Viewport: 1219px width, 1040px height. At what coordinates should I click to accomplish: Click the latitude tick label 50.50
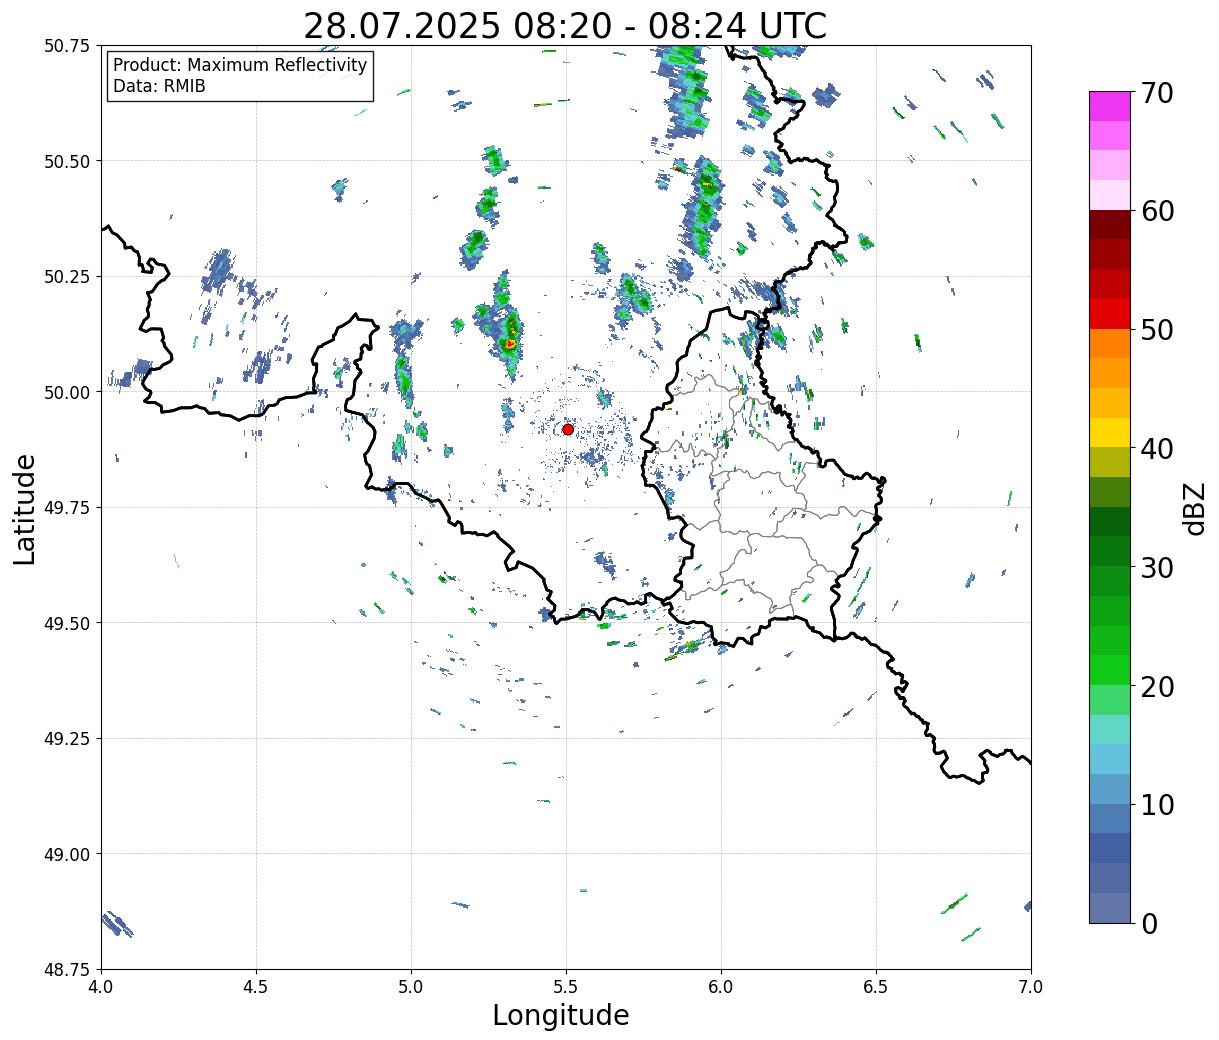(67, 161)
